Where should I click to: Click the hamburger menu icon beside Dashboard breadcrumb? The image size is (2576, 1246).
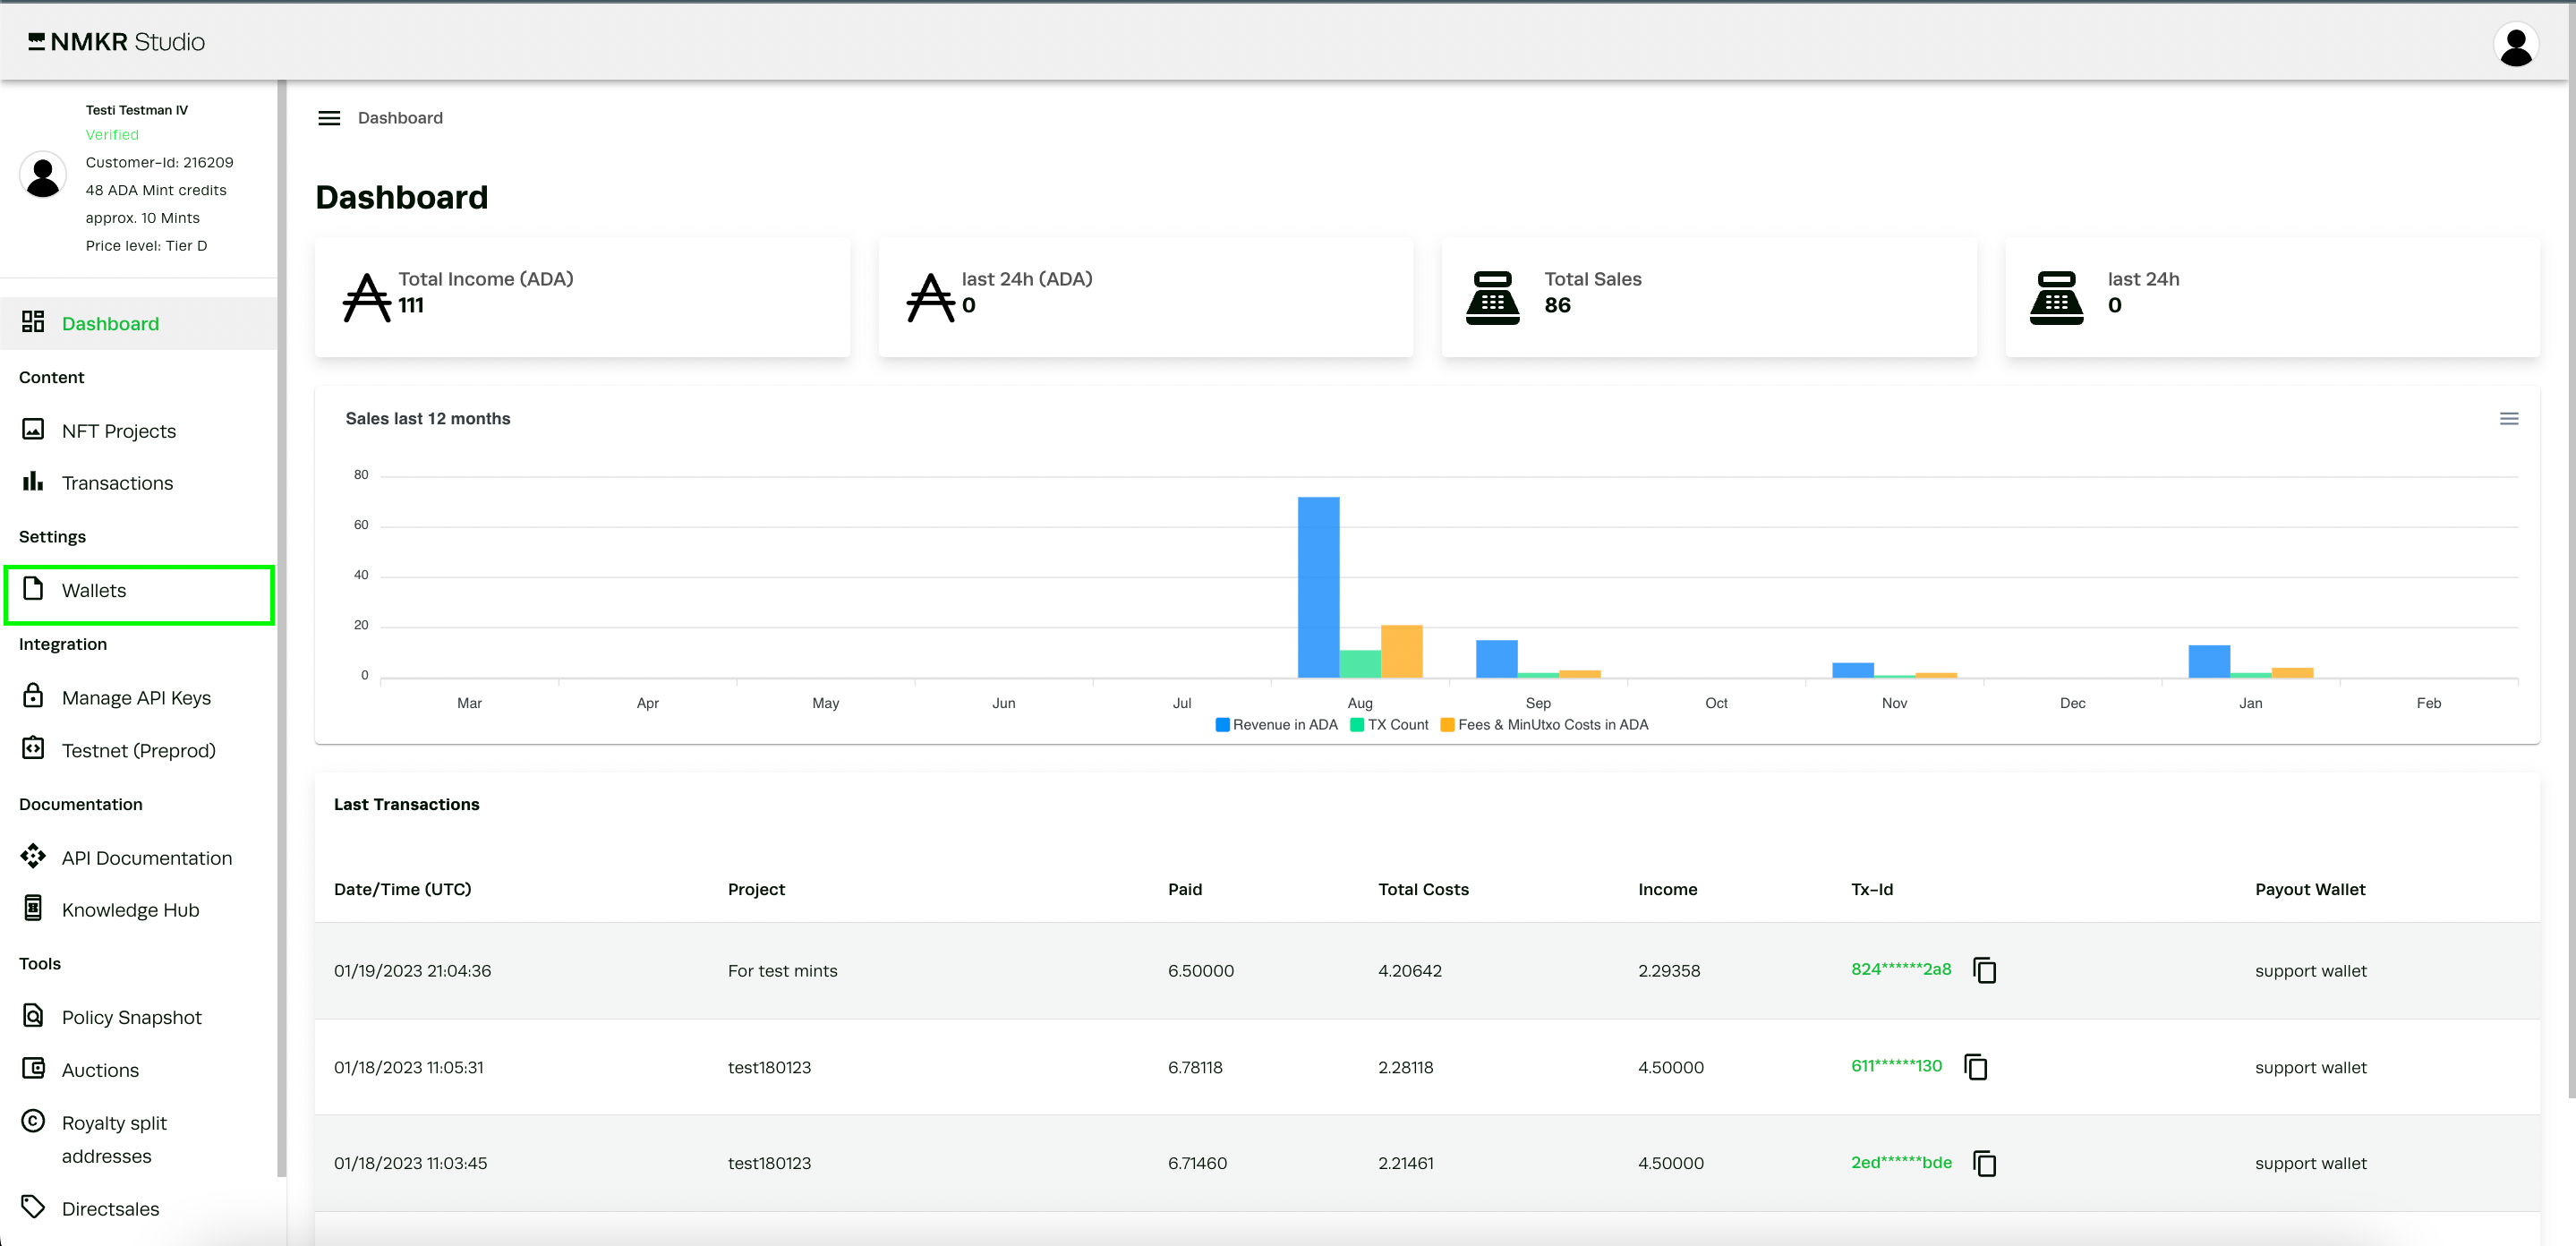[x=329, y=118]
